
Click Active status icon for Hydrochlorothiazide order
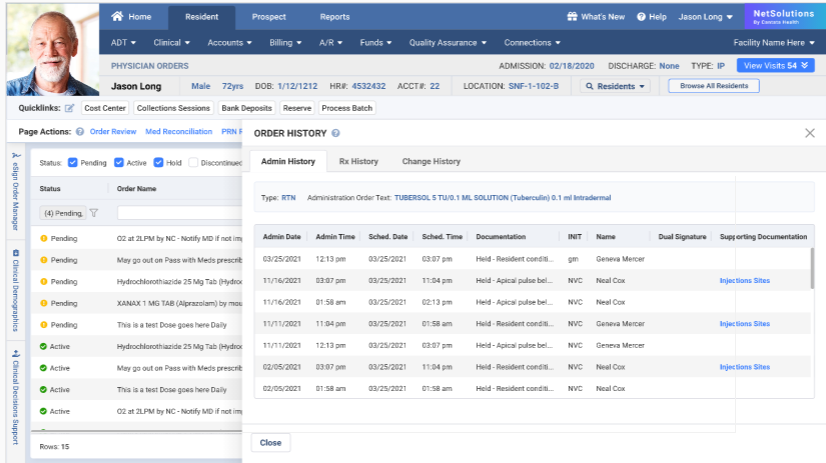click(x=43, y=346)
